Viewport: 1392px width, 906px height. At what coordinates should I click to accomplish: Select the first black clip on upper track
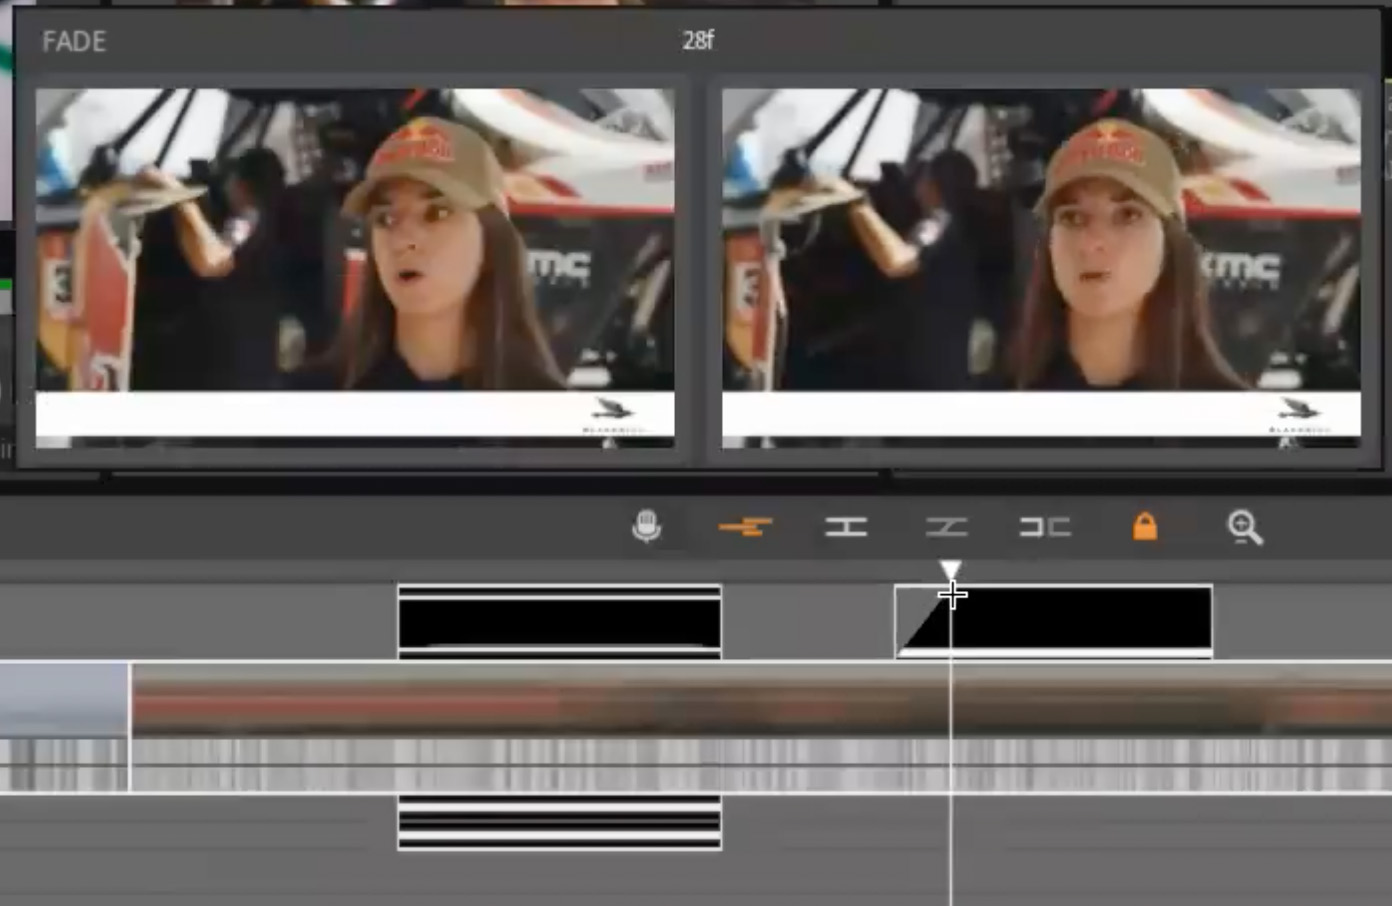559,622
